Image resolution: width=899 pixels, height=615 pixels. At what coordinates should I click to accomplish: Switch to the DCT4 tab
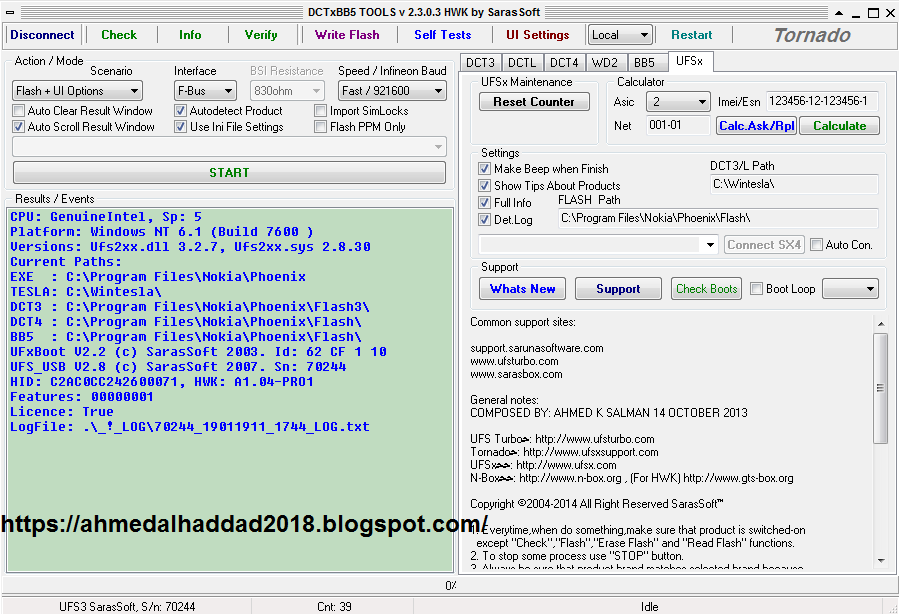pyautogui.click(x=564, y=62)
